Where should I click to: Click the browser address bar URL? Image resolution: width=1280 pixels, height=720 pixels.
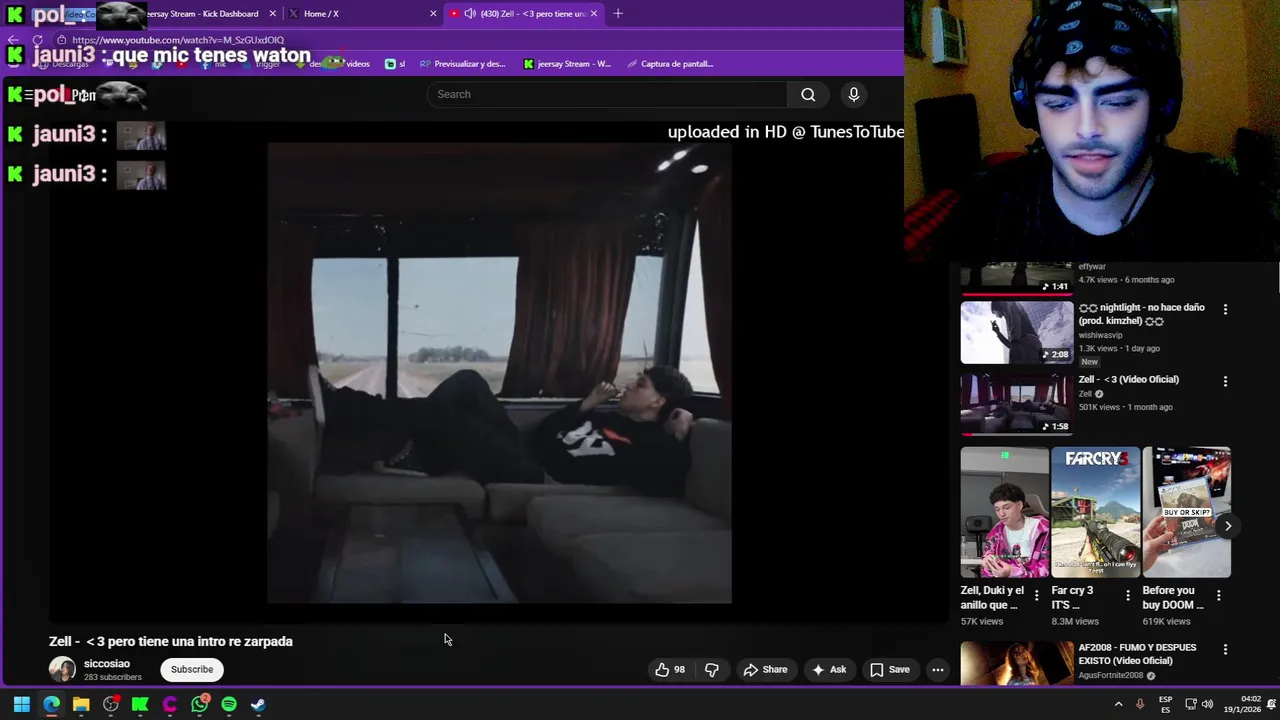coord(178,40)
